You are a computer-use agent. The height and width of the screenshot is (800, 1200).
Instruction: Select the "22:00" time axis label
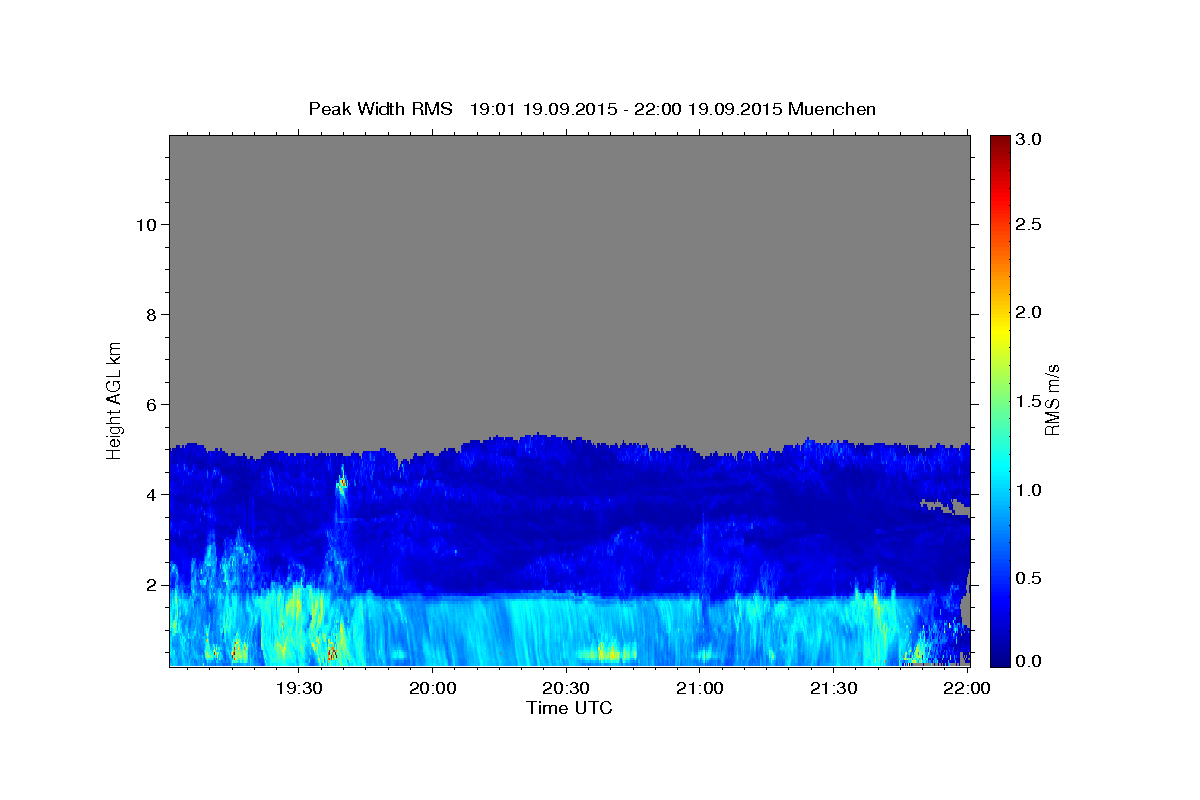[966, 688]
